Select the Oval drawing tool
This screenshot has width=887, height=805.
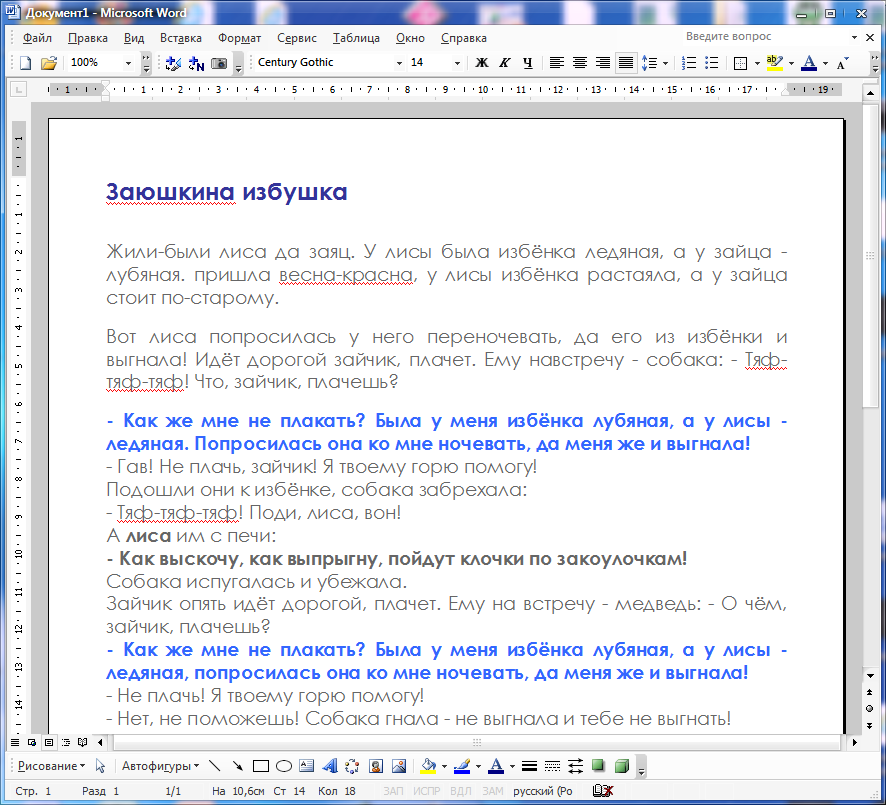(283, 766)
